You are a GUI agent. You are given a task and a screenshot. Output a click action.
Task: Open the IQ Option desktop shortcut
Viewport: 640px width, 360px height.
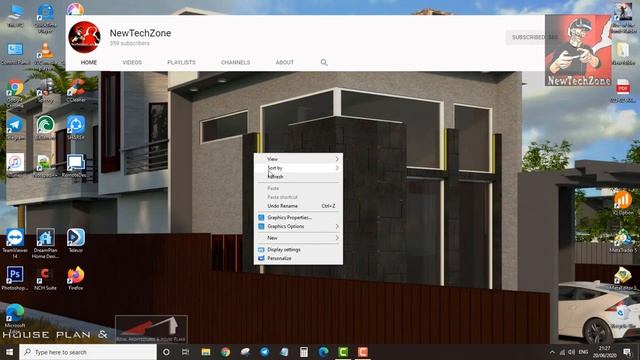[x=623, y=203]
